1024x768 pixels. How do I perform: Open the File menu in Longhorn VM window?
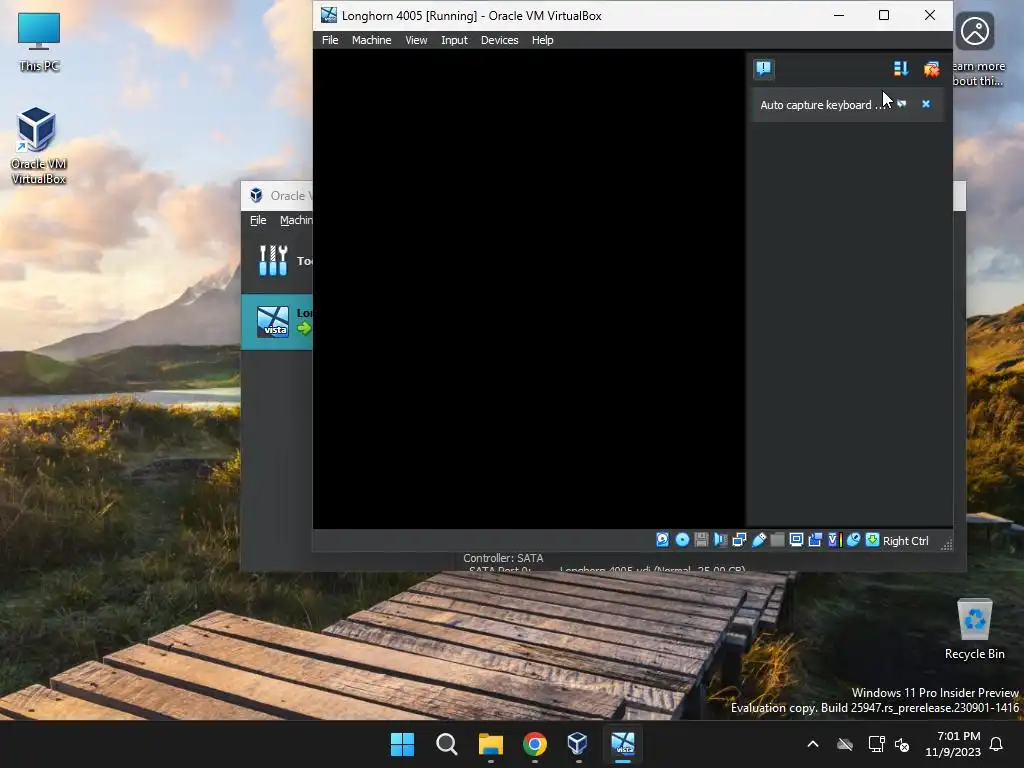(x=330, y=40)
